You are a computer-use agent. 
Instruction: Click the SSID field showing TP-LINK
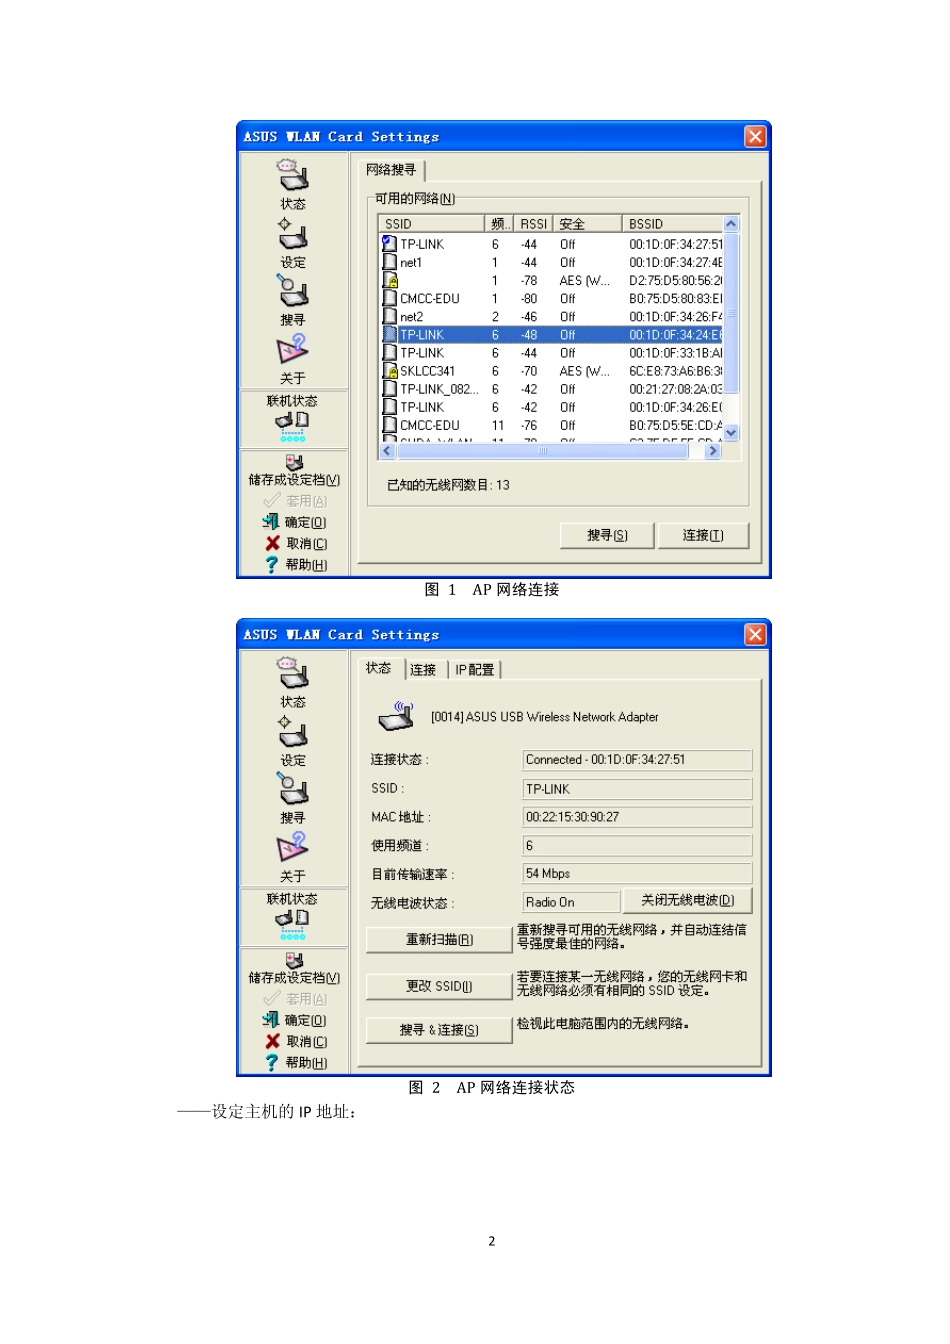[637, 789]
